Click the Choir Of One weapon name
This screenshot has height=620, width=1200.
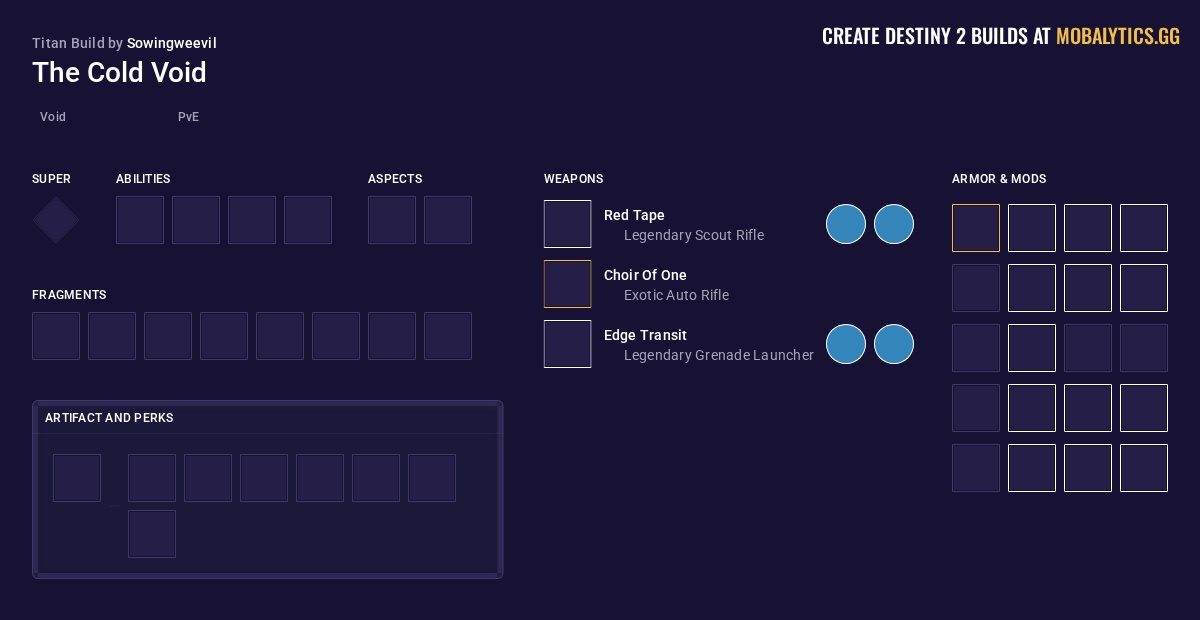(x=645, y=275)
